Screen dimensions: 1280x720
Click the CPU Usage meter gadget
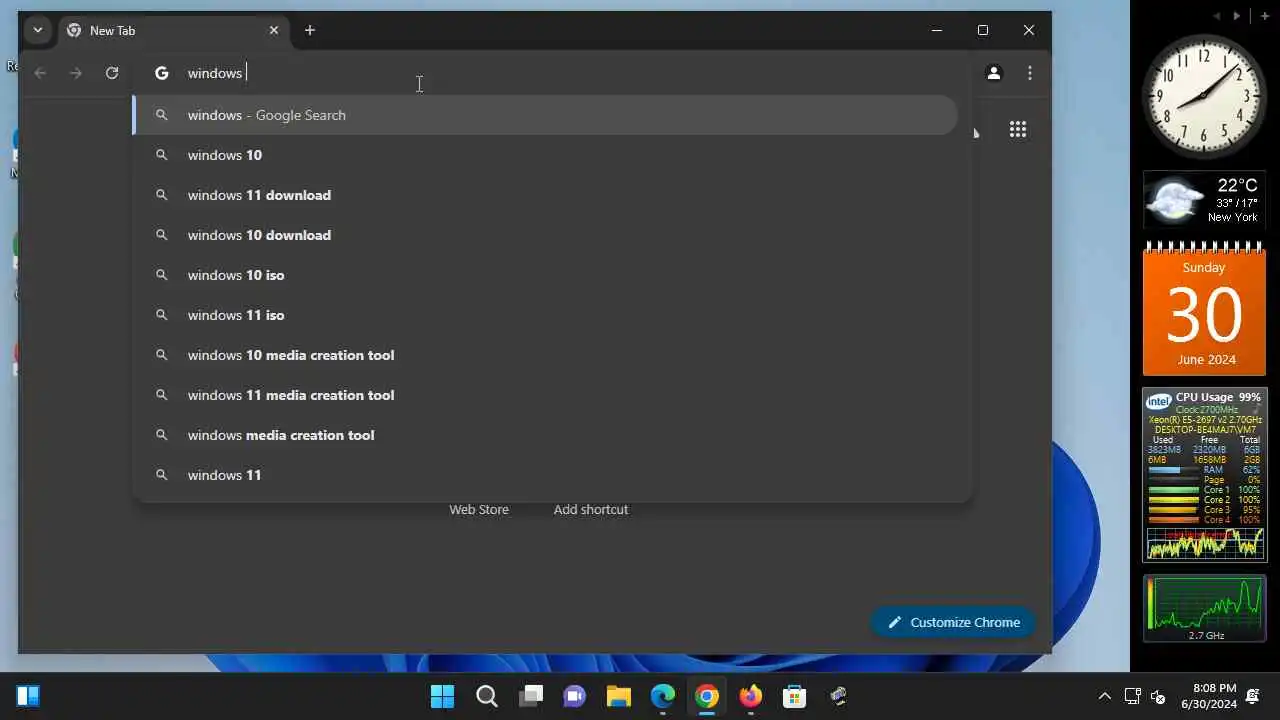pos(1204,475)
